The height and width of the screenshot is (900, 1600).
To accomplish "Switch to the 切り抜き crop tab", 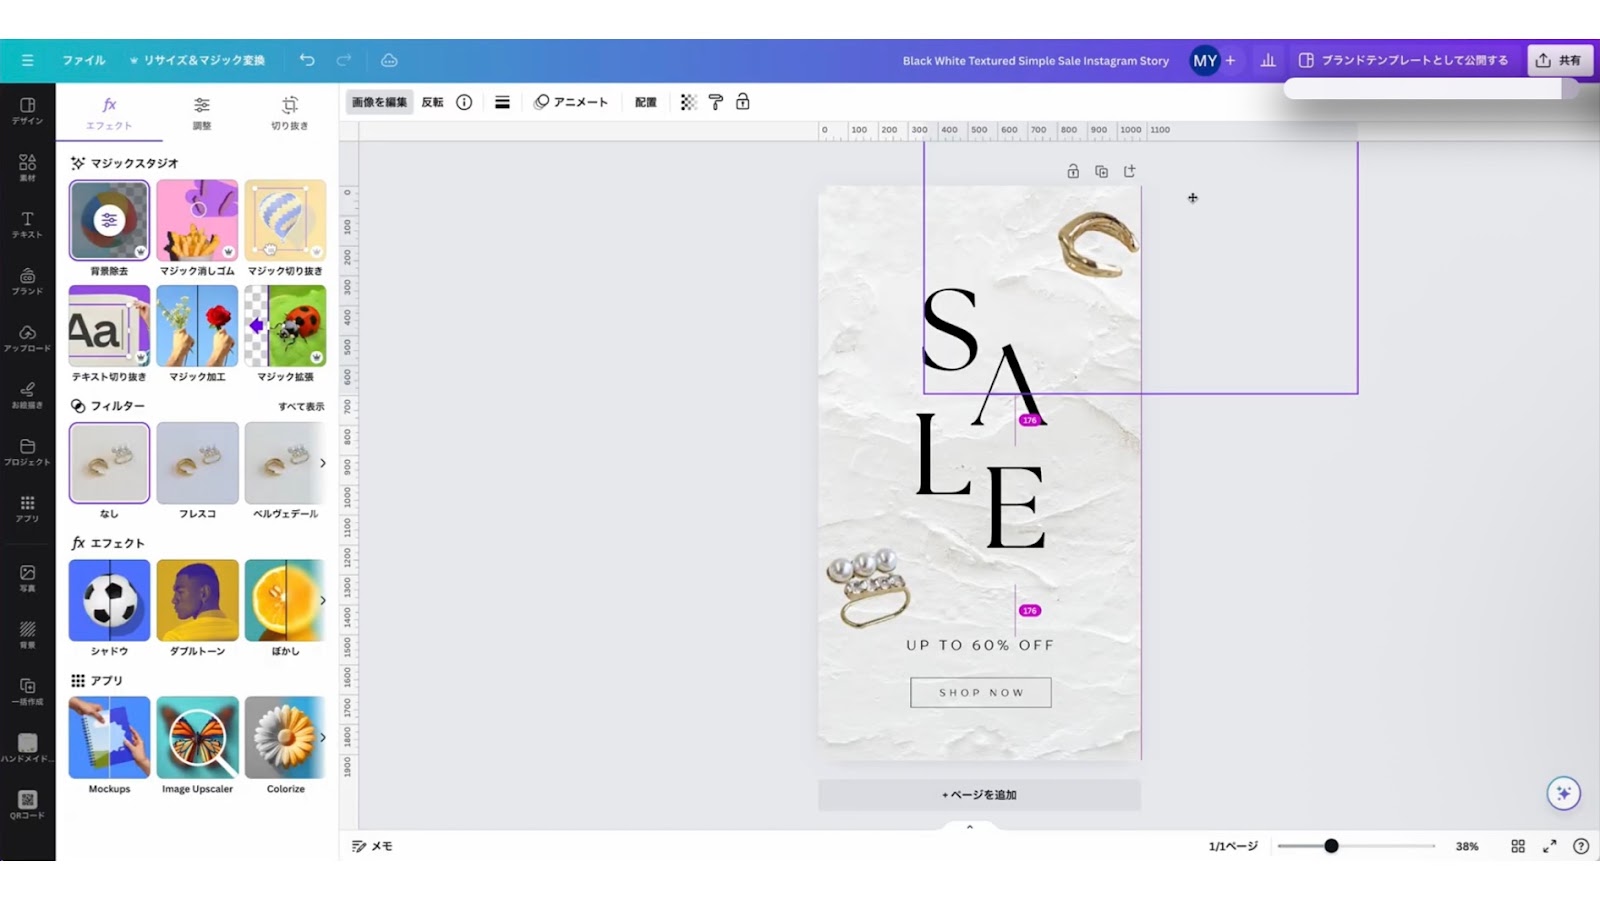I will click(289, 113).
